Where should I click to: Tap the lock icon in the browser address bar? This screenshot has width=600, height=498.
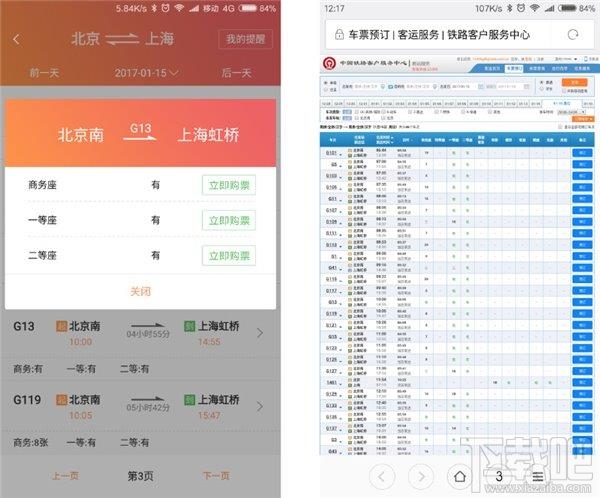(339, 34)
